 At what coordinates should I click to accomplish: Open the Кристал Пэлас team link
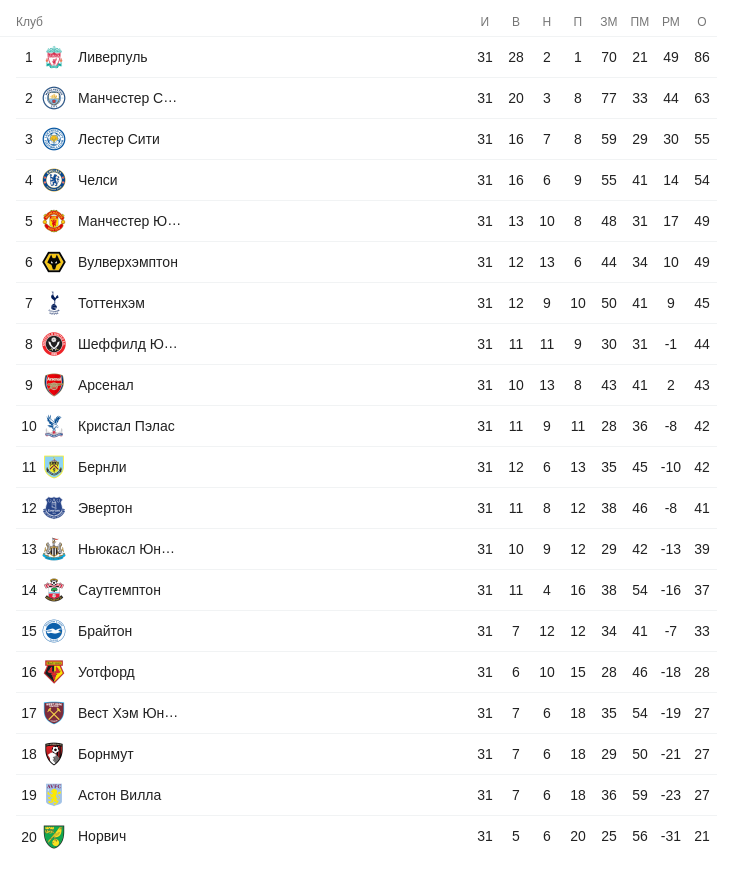pyautogui.click(x=126, y=426)
